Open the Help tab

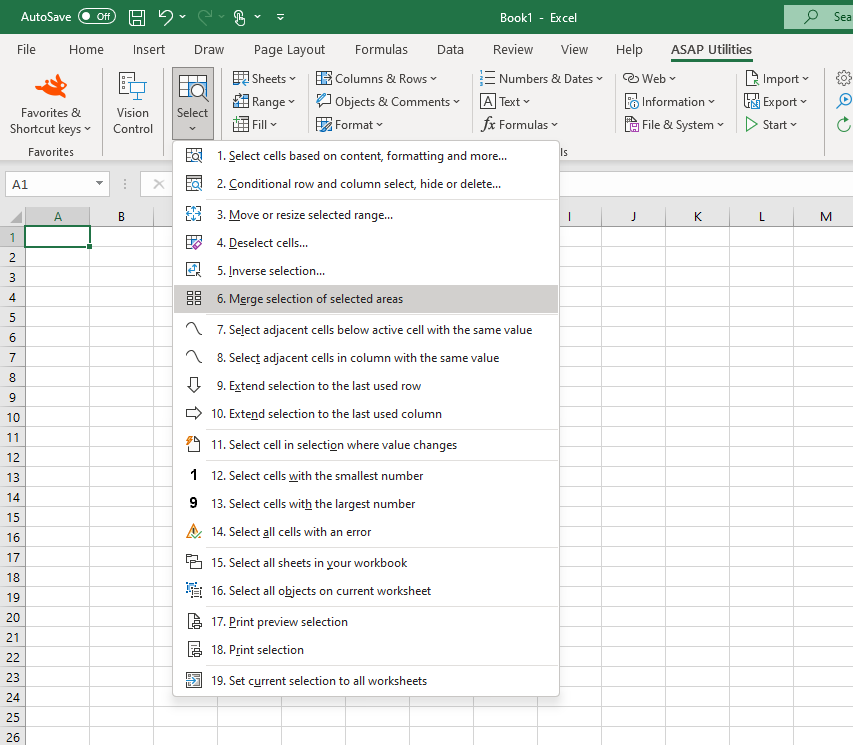click(629, 50)
